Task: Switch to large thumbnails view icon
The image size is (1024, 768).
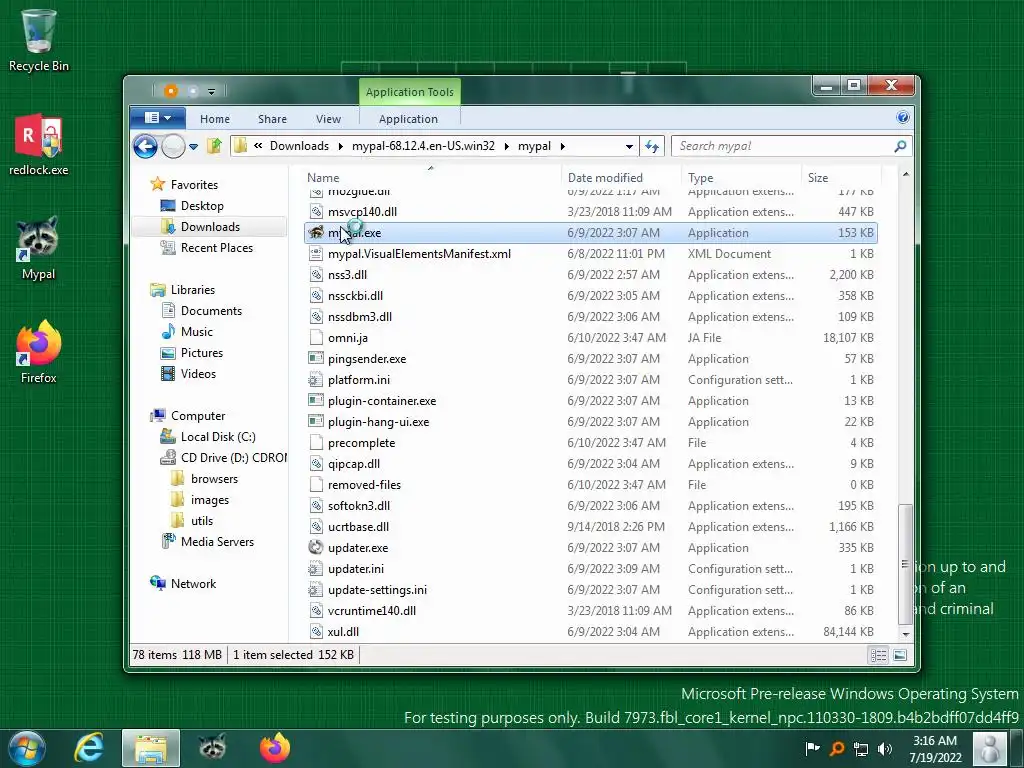Action: (x=900, y=655)
